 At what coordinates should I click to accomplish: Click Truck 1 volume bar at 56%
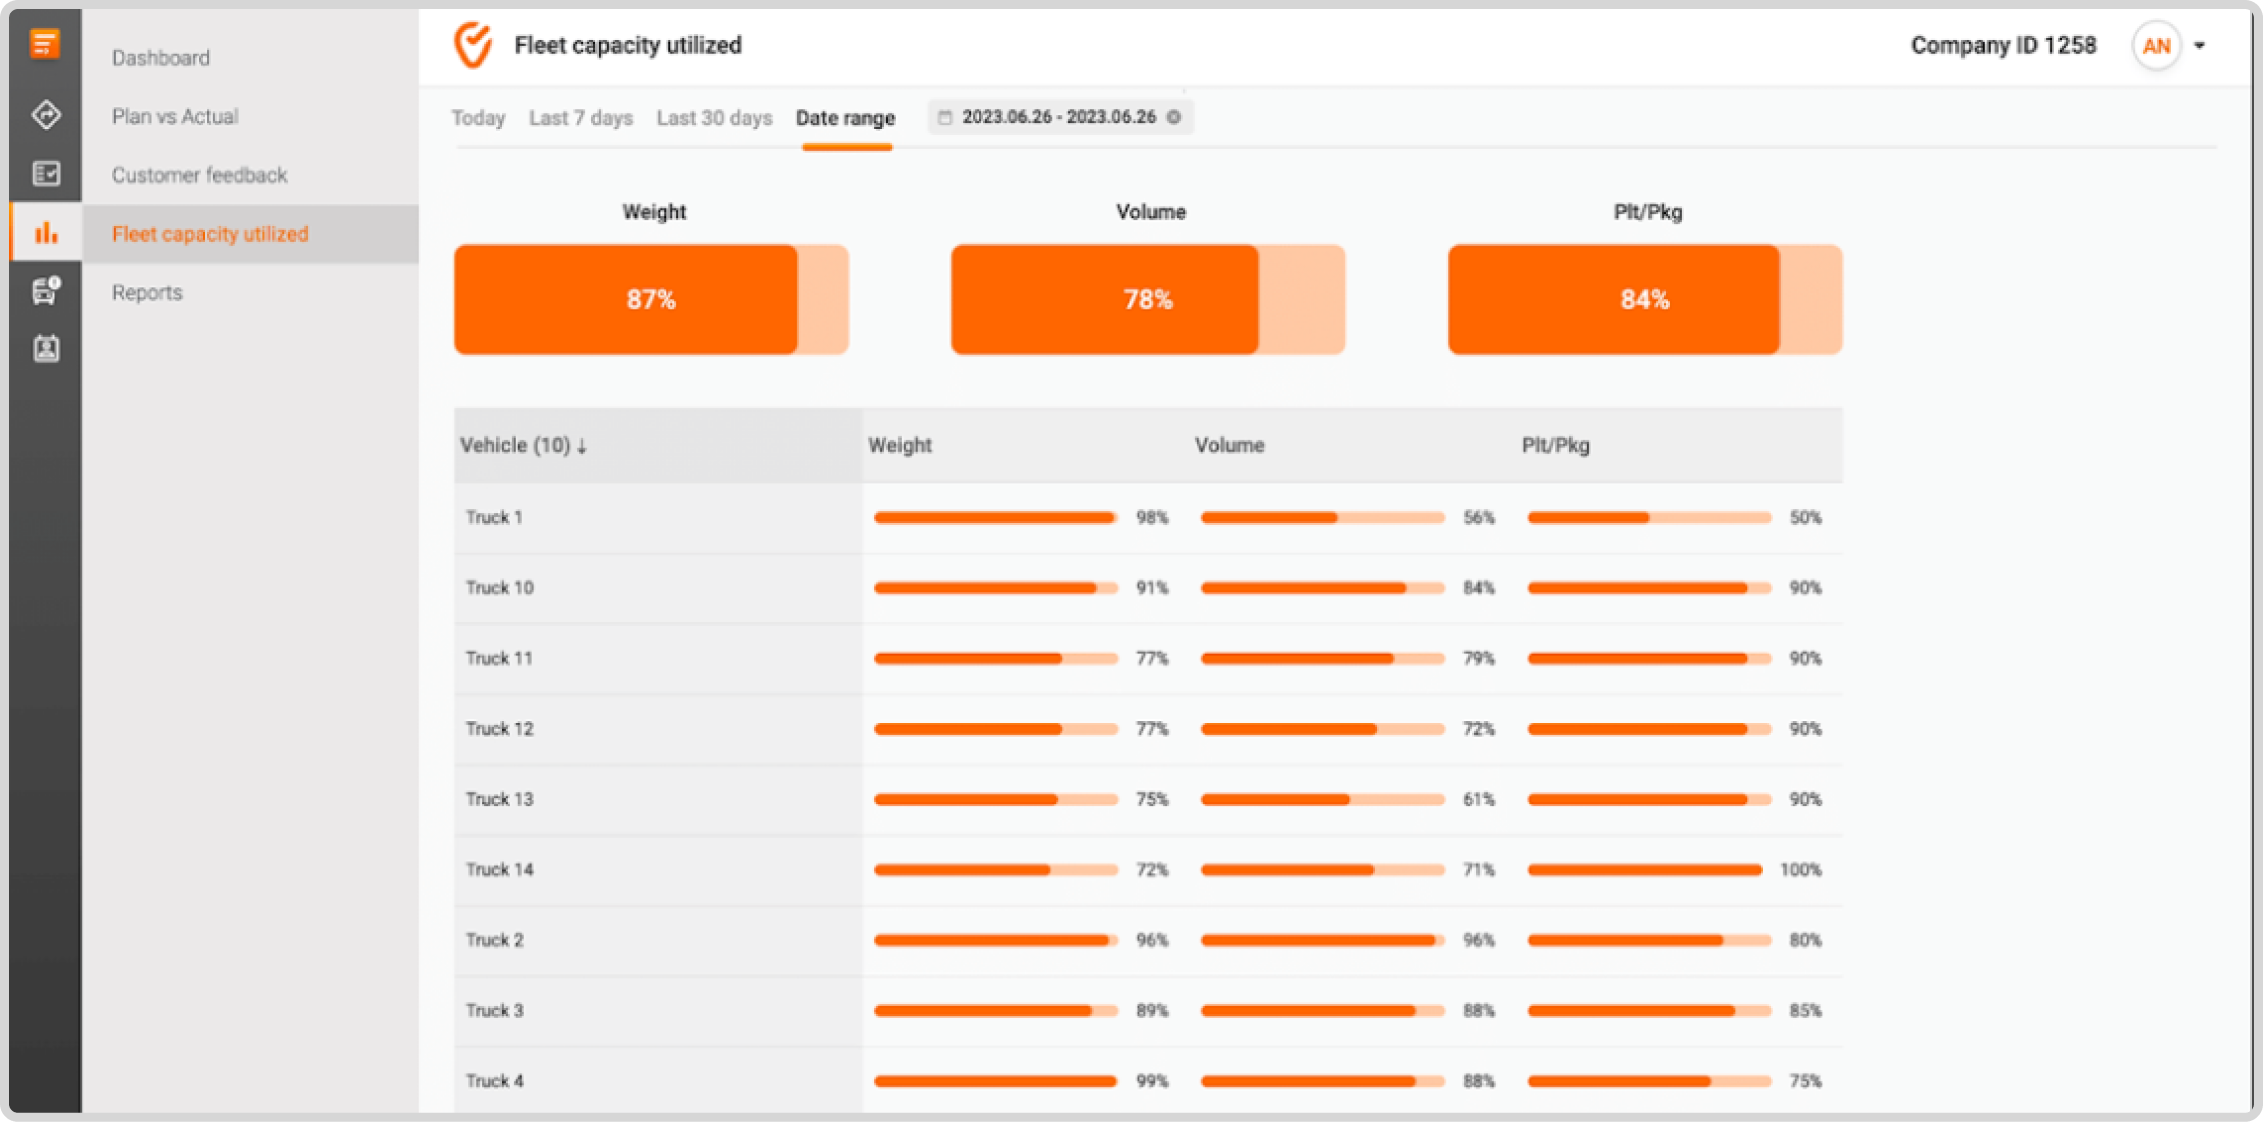click(1323, 518)
